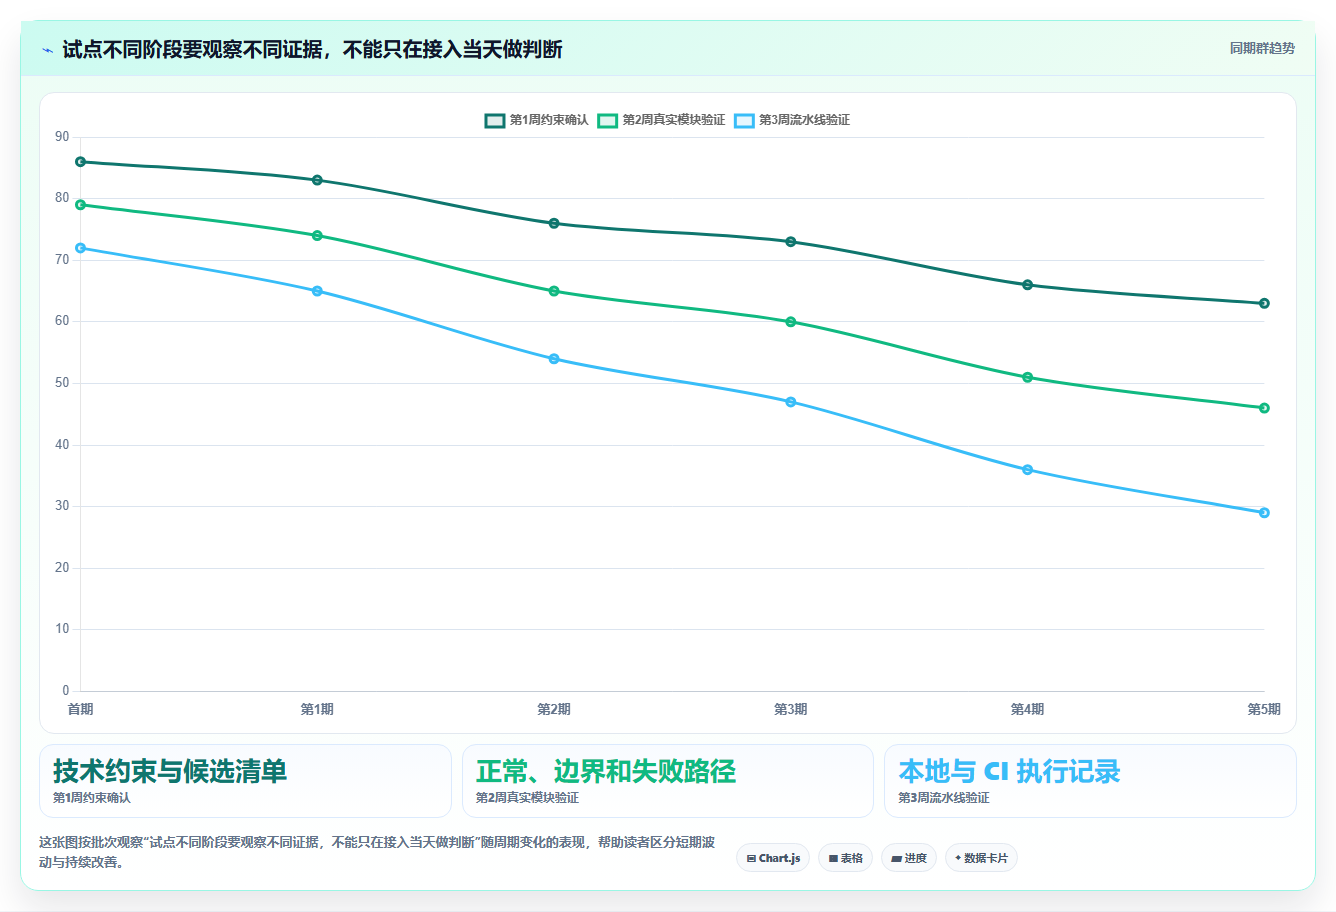Click light green data point at 第3期

pos(791,322)
